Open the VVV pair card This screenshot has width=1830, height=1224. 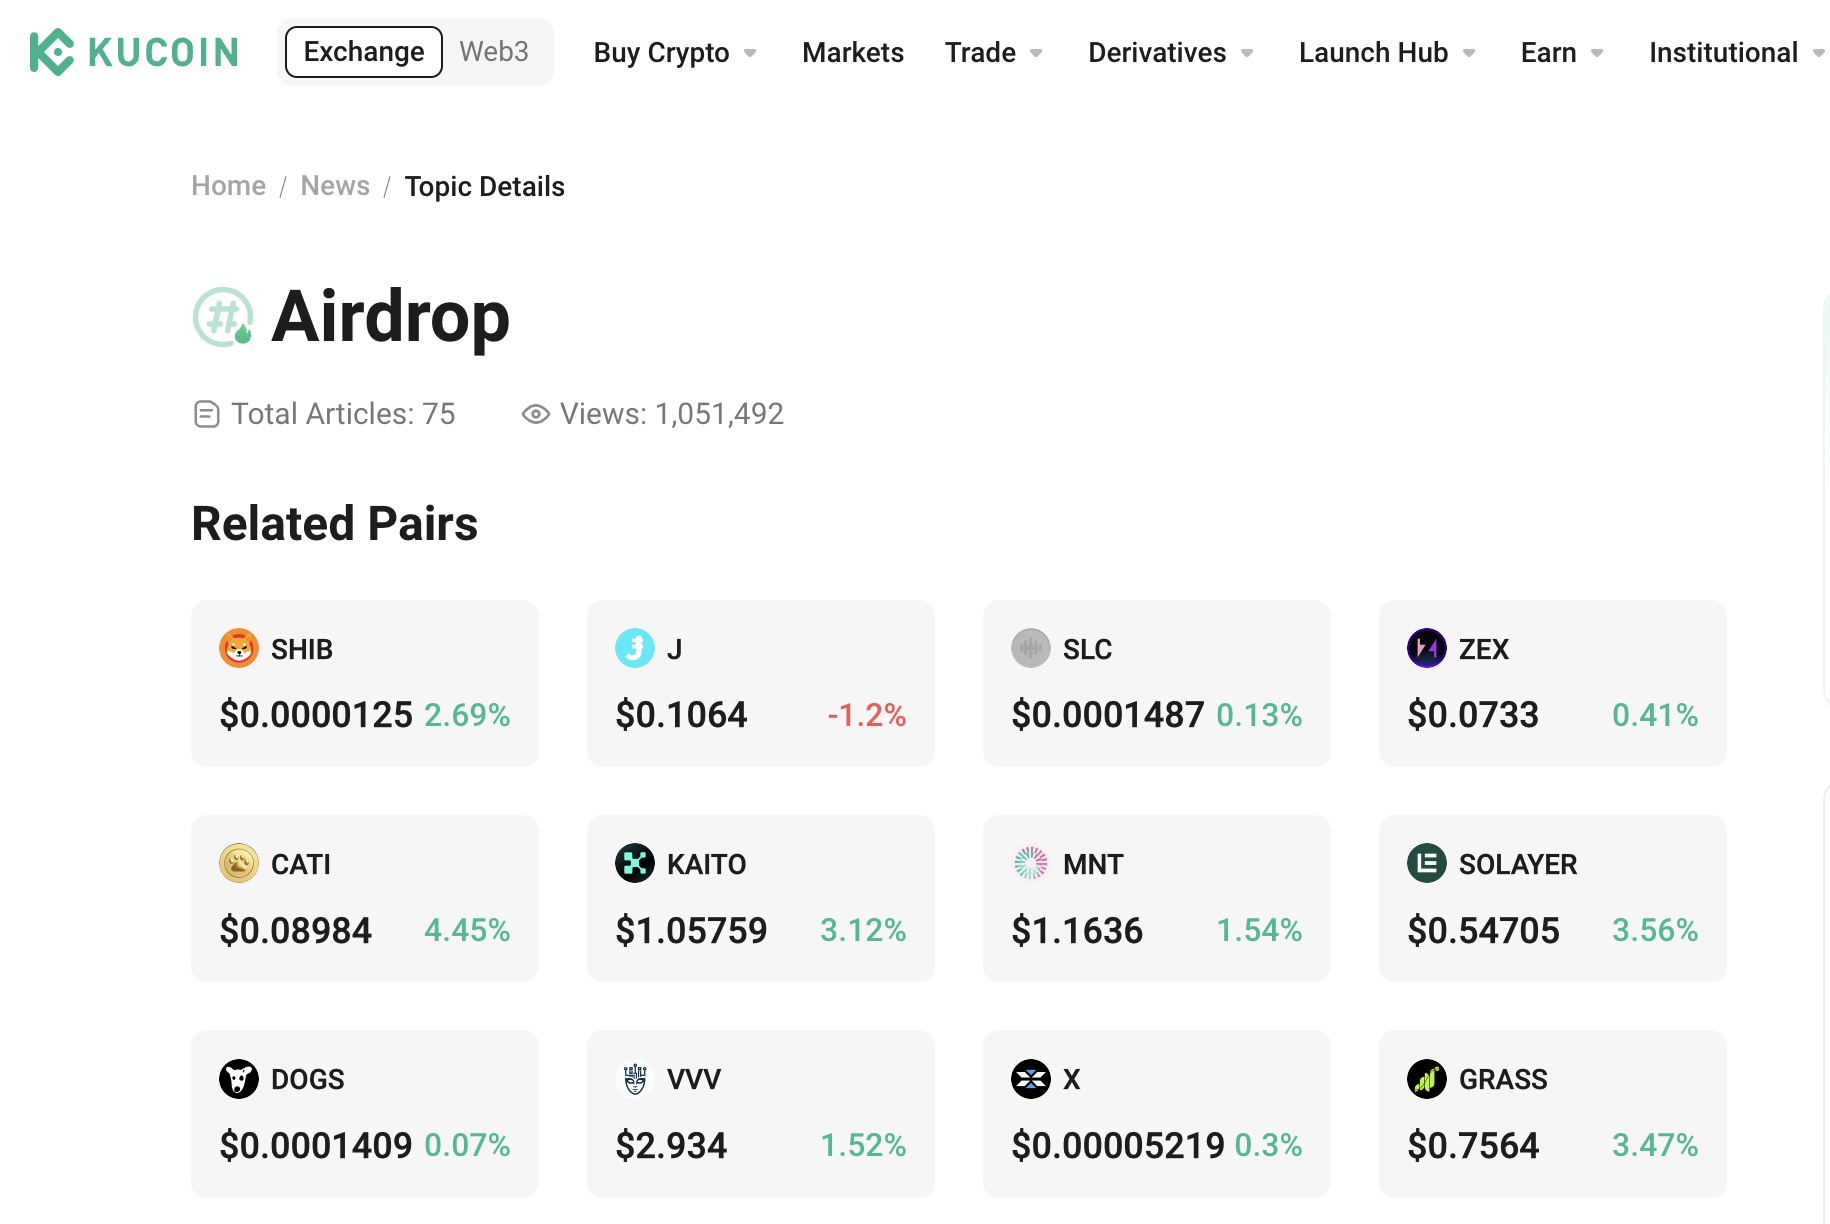760,1113
